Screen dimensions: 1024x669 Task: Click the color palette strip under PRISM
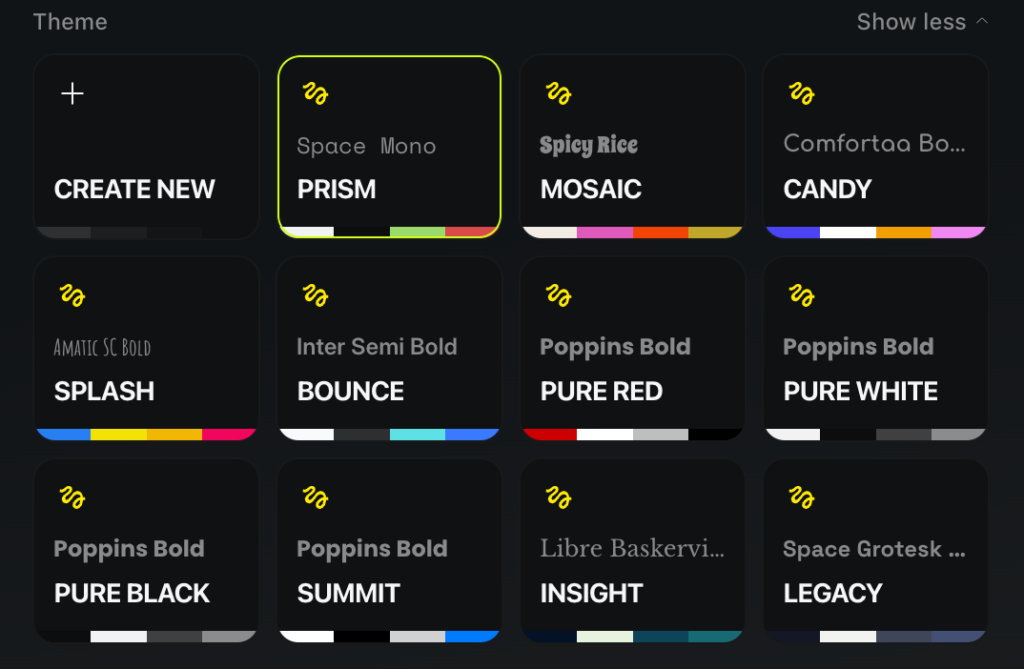[x=389, y=233]
